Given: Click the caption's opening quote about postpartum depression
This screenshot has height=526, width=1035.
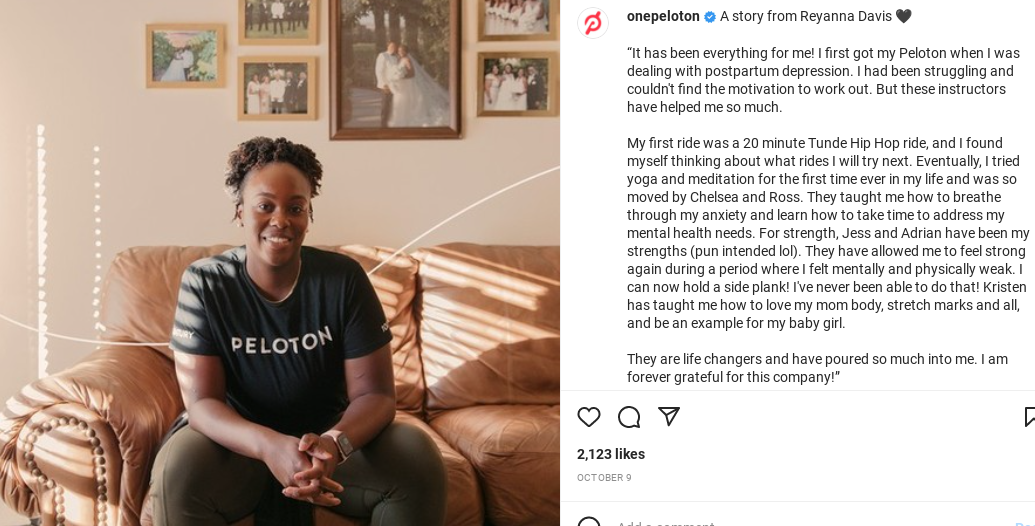Looking at the screenshot, I should (x=822, y=80).
